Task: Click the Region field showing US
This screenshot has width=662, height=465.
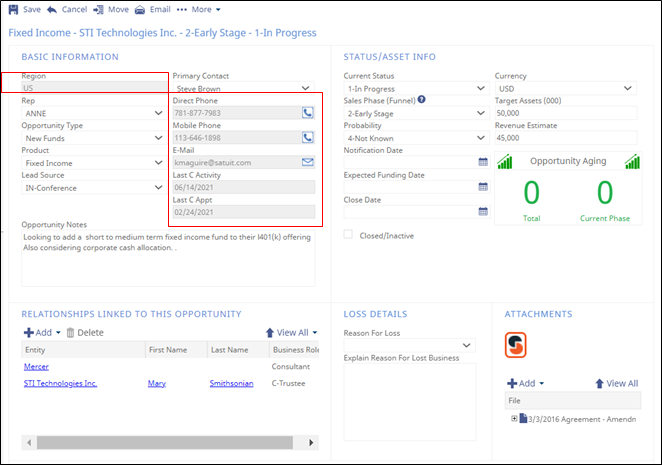Action: [94, 87]
